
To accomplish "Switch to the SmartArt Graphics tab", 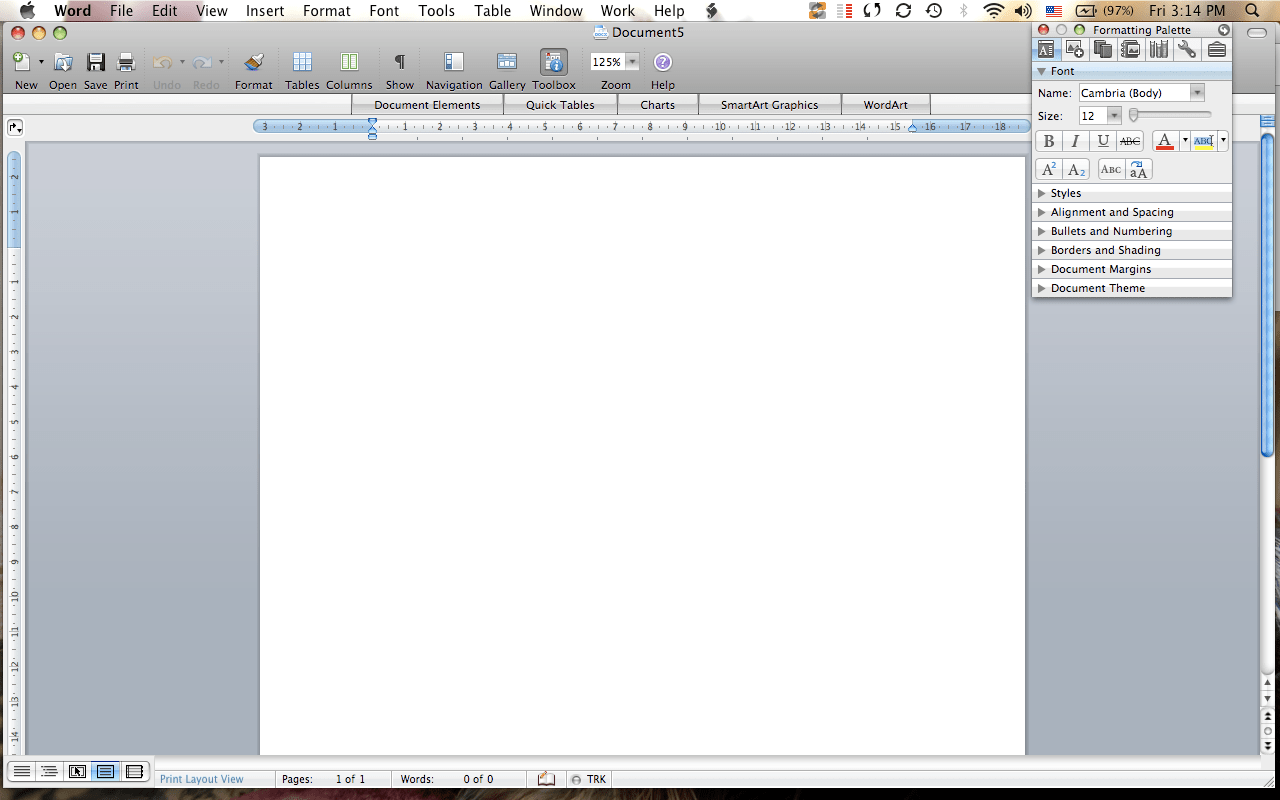I will pos(770,104).
